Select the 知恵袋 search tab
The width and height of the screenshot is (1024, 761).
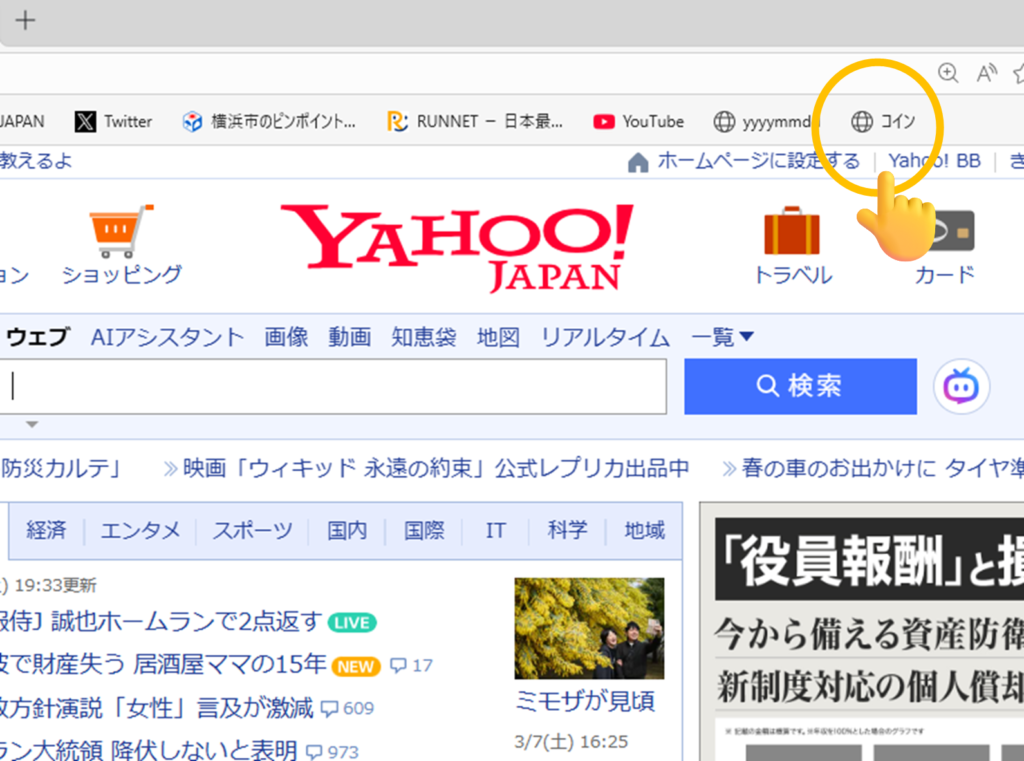coord(423,338)
